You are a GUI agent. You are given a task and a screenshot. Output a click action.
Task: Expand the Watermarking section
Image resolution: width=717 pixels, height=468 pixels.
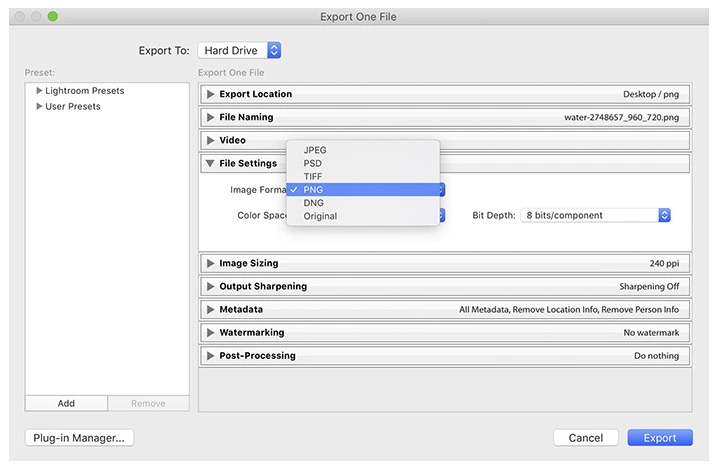tap(210, 333)
